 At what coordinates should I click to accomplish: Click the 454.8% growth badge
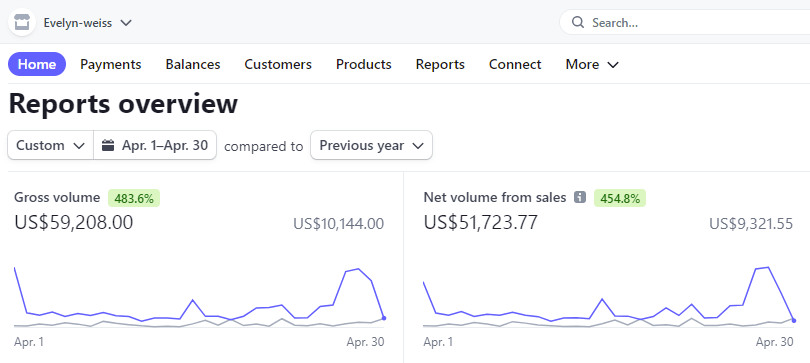point(620,198)
